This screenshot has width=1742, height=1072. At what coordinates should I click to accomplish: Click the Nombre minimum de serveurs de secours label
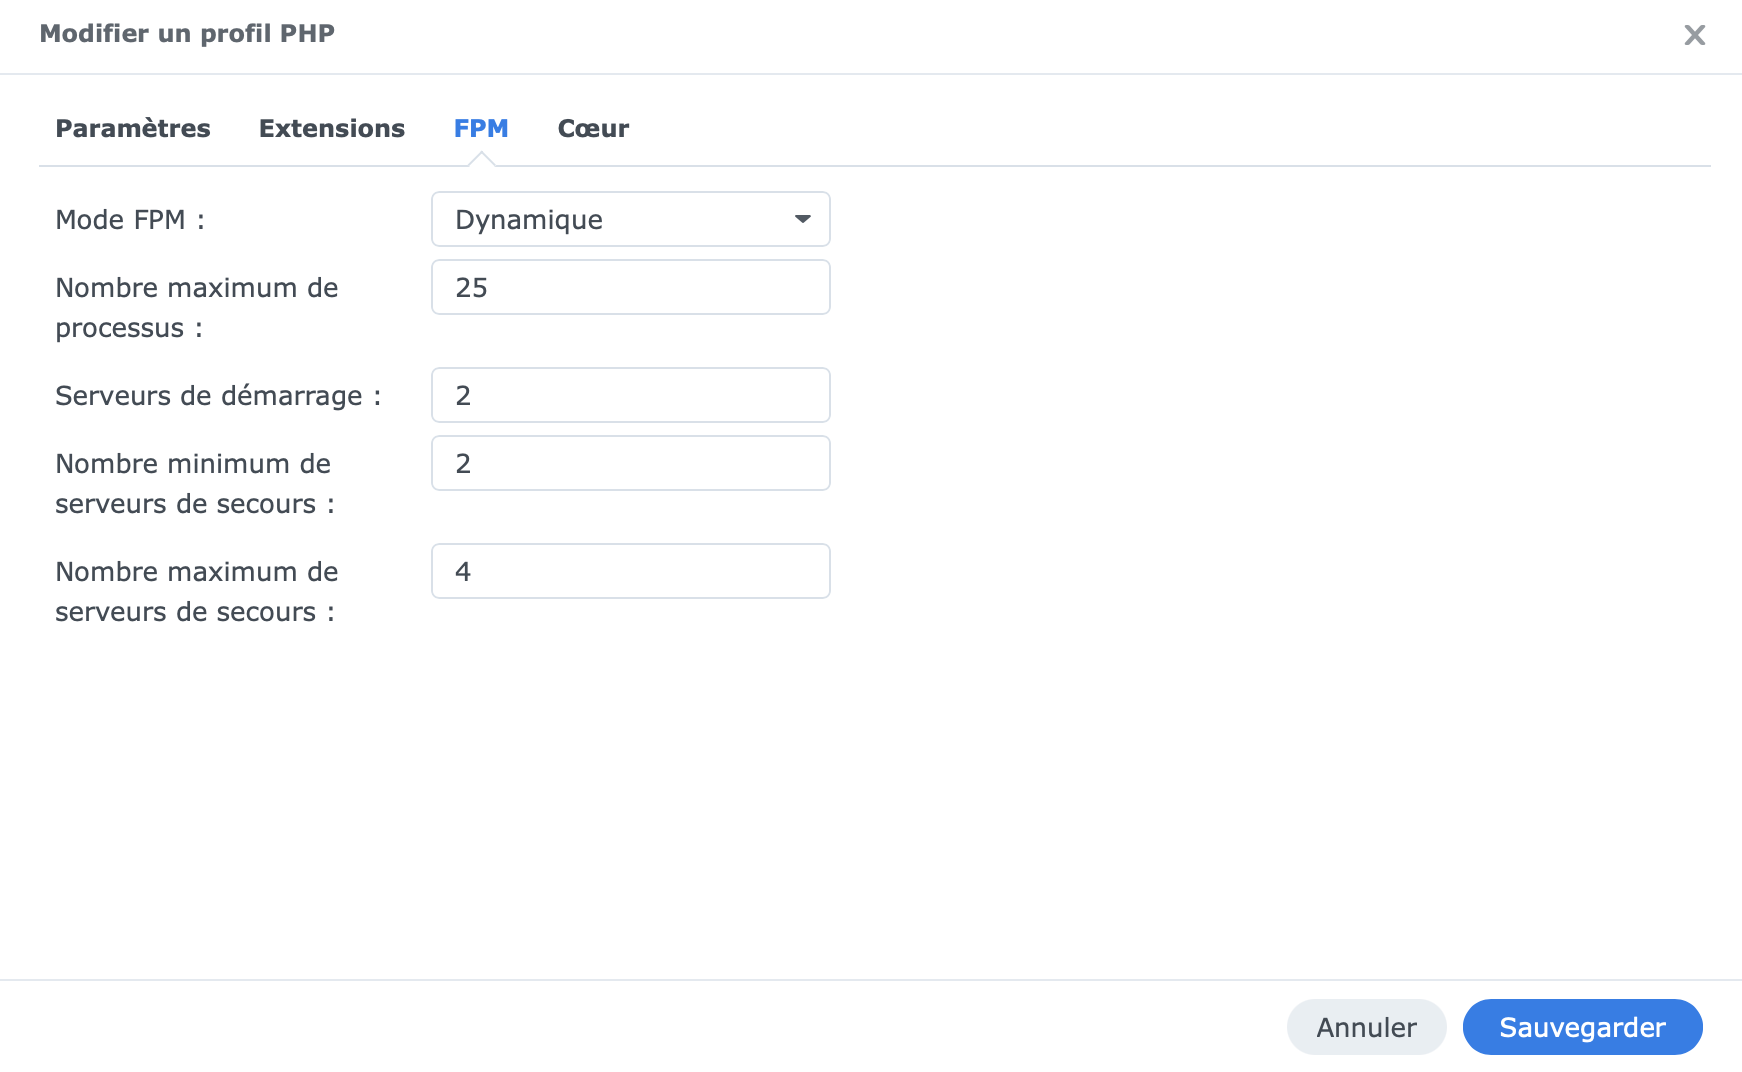coord(194,484)
